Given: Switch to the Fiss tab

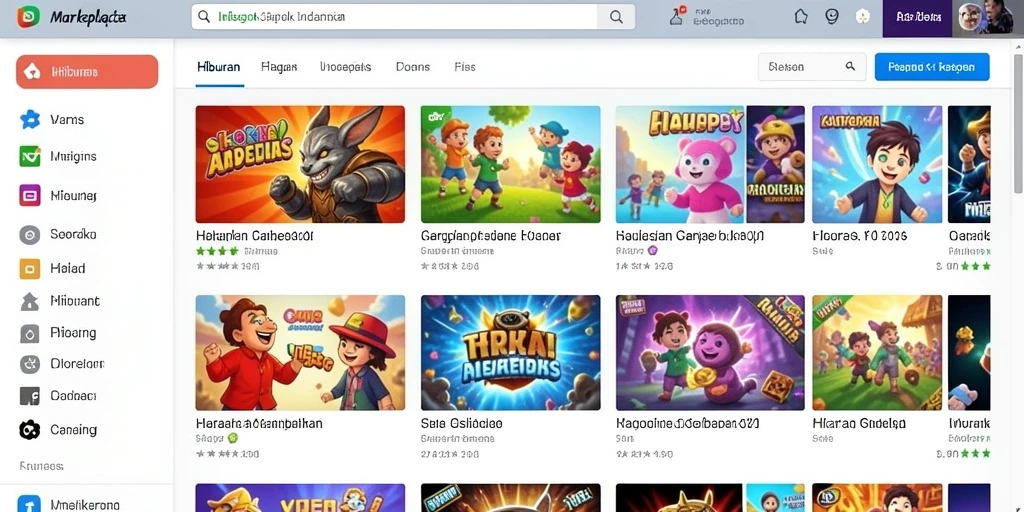Looking at the screenshot, I should [464, 67].
